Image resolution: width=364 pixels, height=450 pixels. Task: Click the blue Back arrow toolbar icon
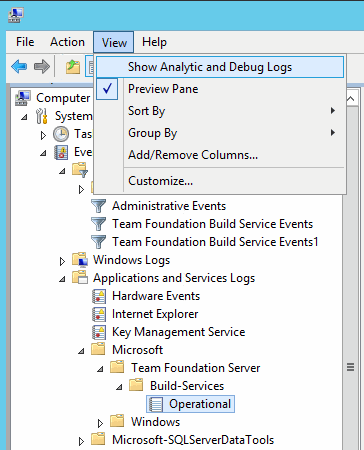(x=19, y=67)
